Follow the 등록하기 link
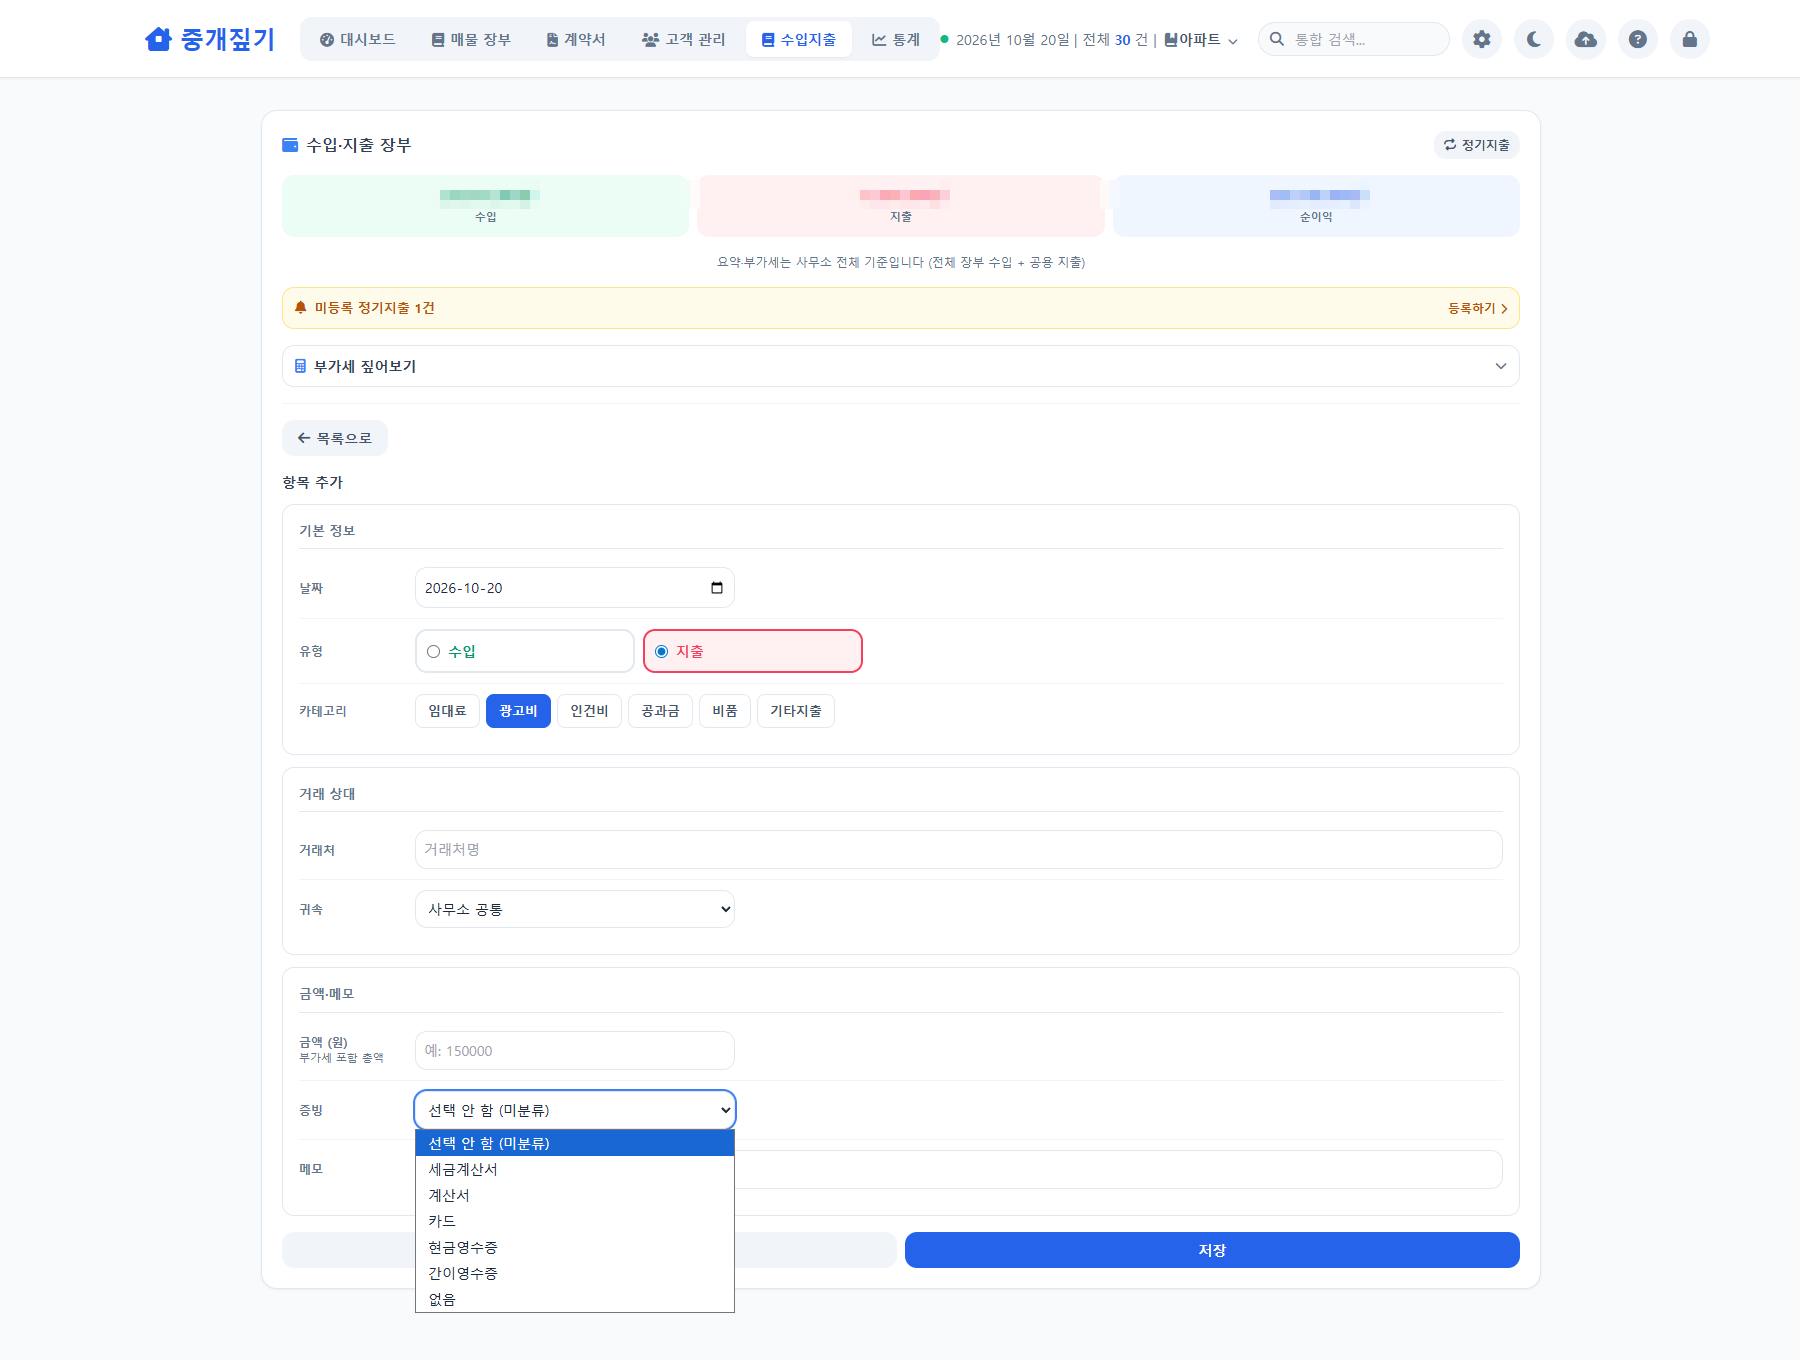Viewport: 1800px width, 1360px height. coord(1477,308)
